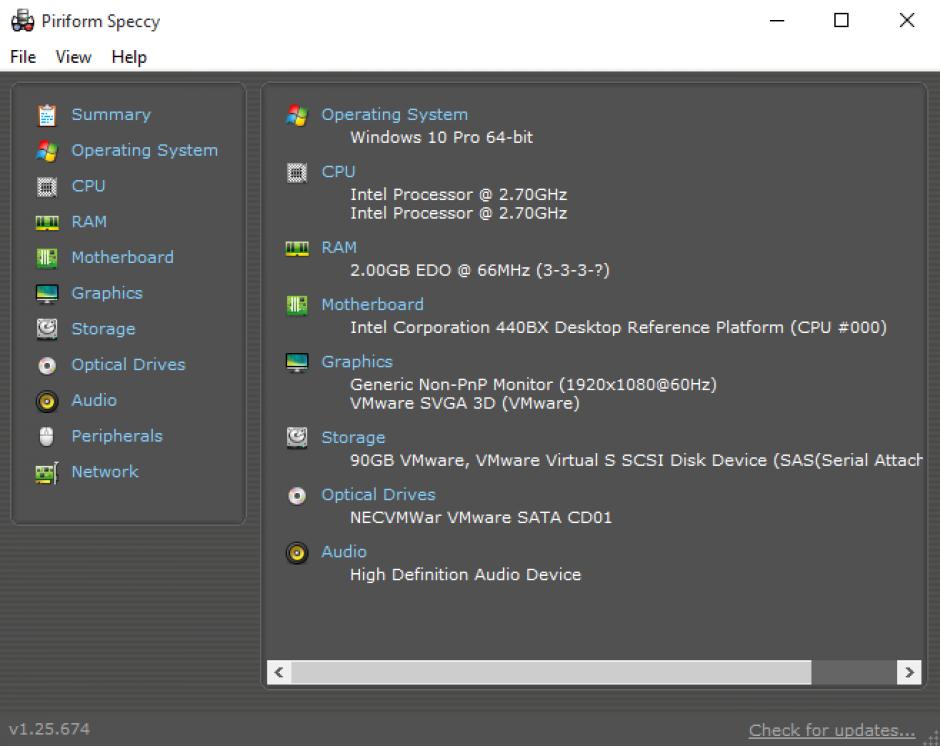
Task: Click the Motherboard heading link in summary
Action: coord(372,305)
